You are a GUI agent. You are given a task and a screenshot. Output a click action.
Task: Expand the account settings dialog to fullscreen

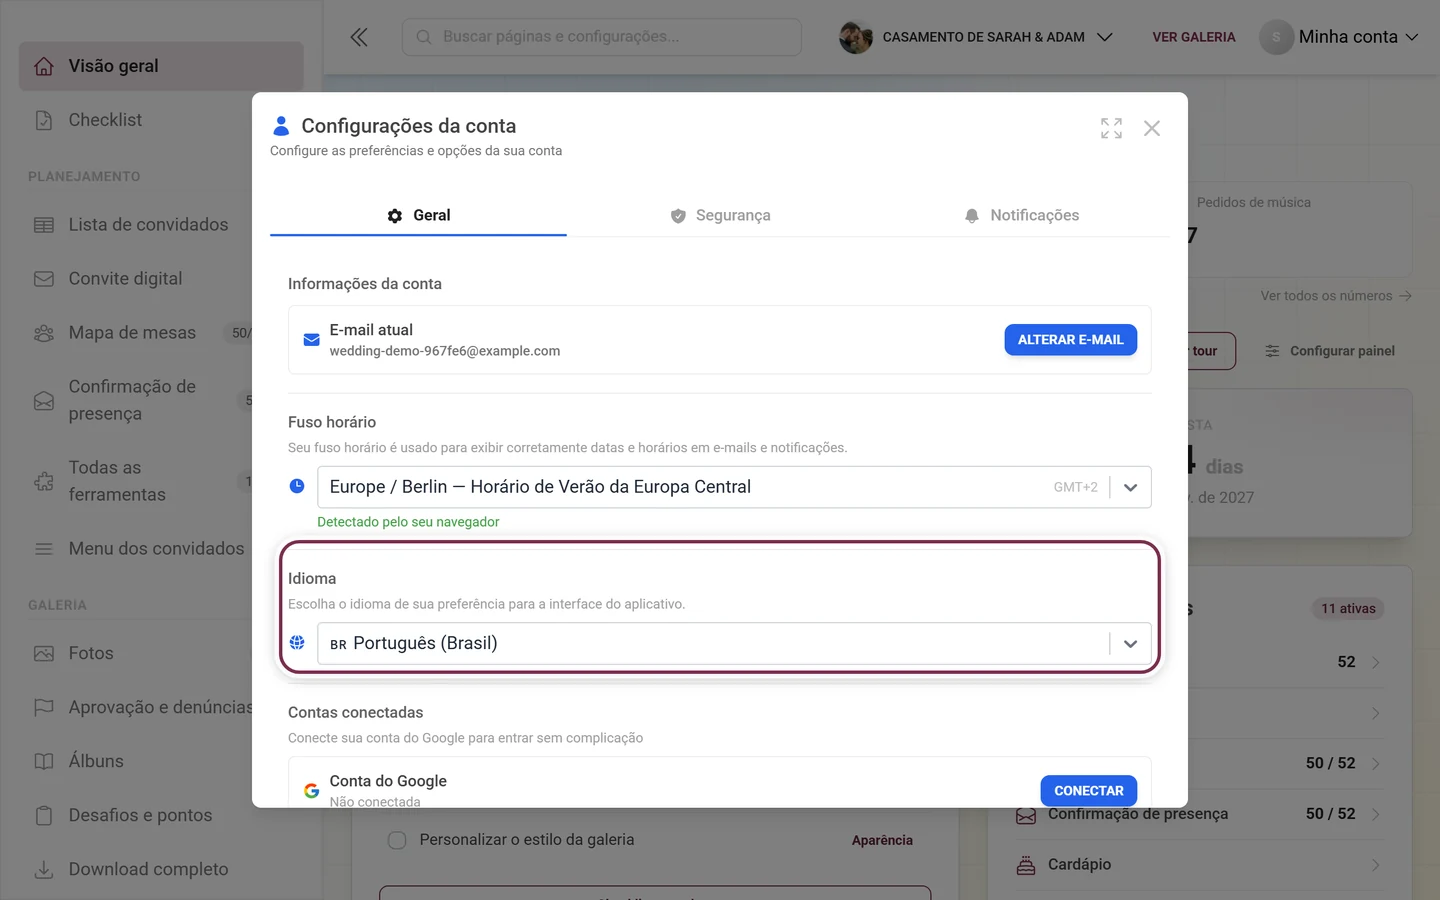click(x=1111, y=128)
